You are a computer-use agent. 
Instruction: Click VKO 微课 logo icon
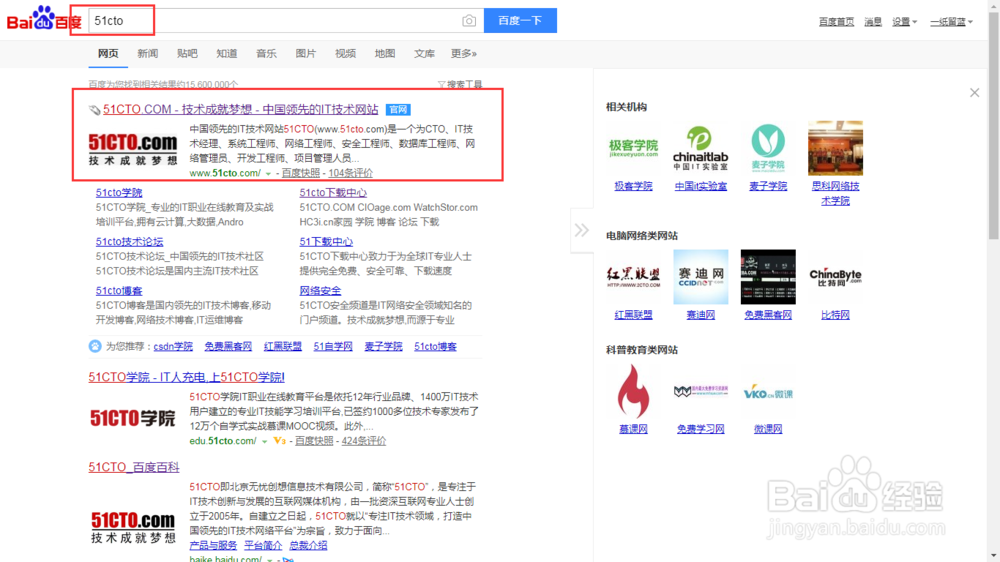pyautogui.click(x=768, y=391)
